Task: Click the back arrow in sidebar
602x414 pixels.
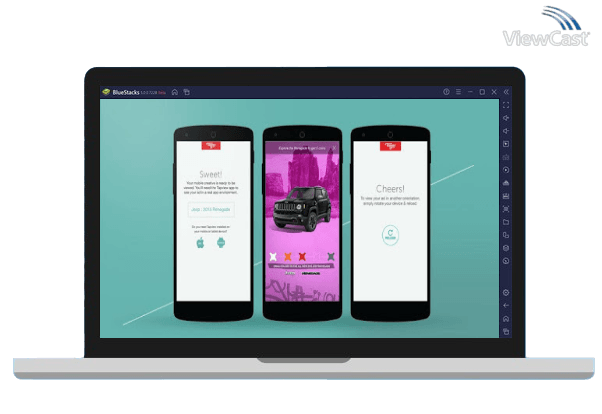Action: 506,305
